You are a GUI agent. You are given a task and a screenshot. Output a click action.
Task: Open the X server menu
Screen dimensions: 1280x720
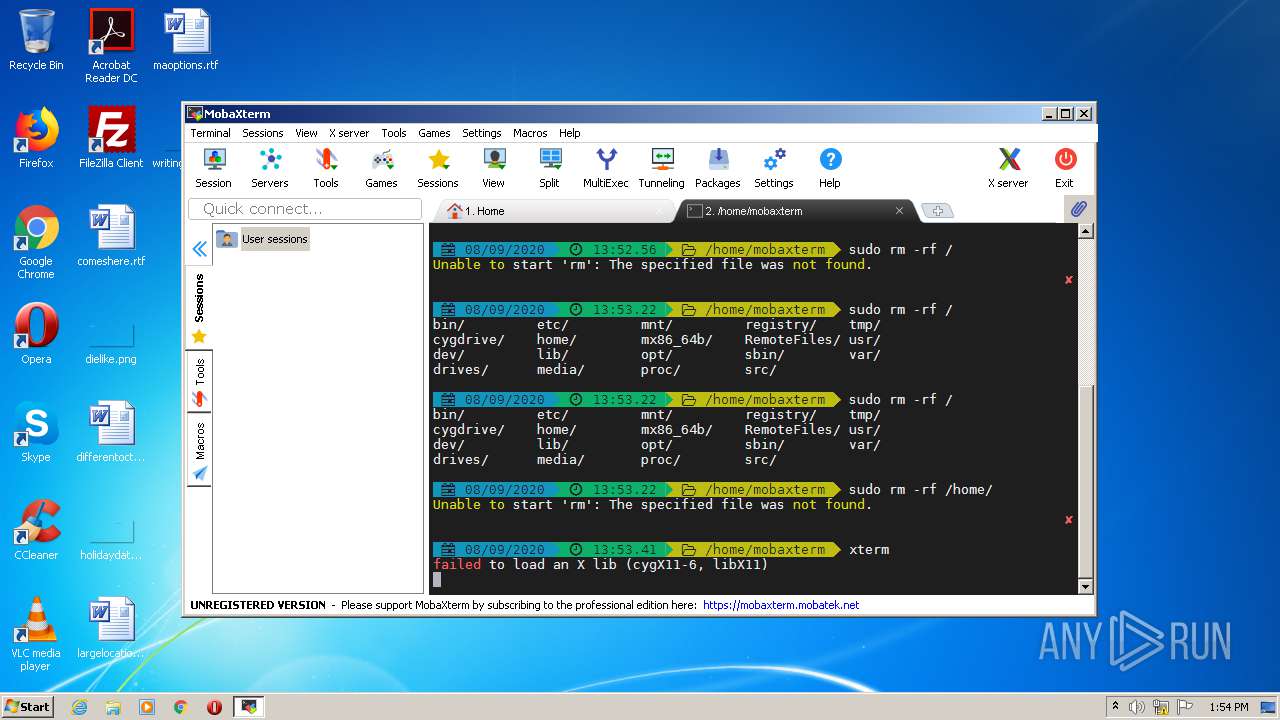[349, 133]
